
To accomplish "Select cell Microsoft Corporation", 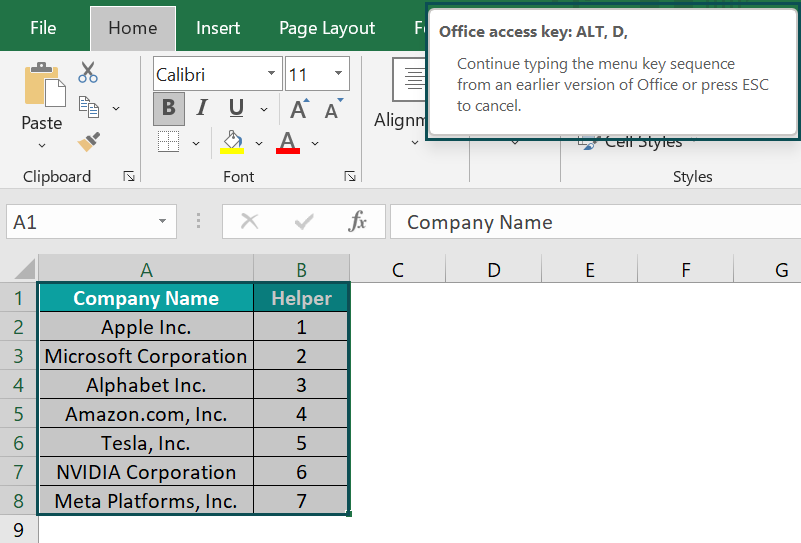I will pos(146,356).
